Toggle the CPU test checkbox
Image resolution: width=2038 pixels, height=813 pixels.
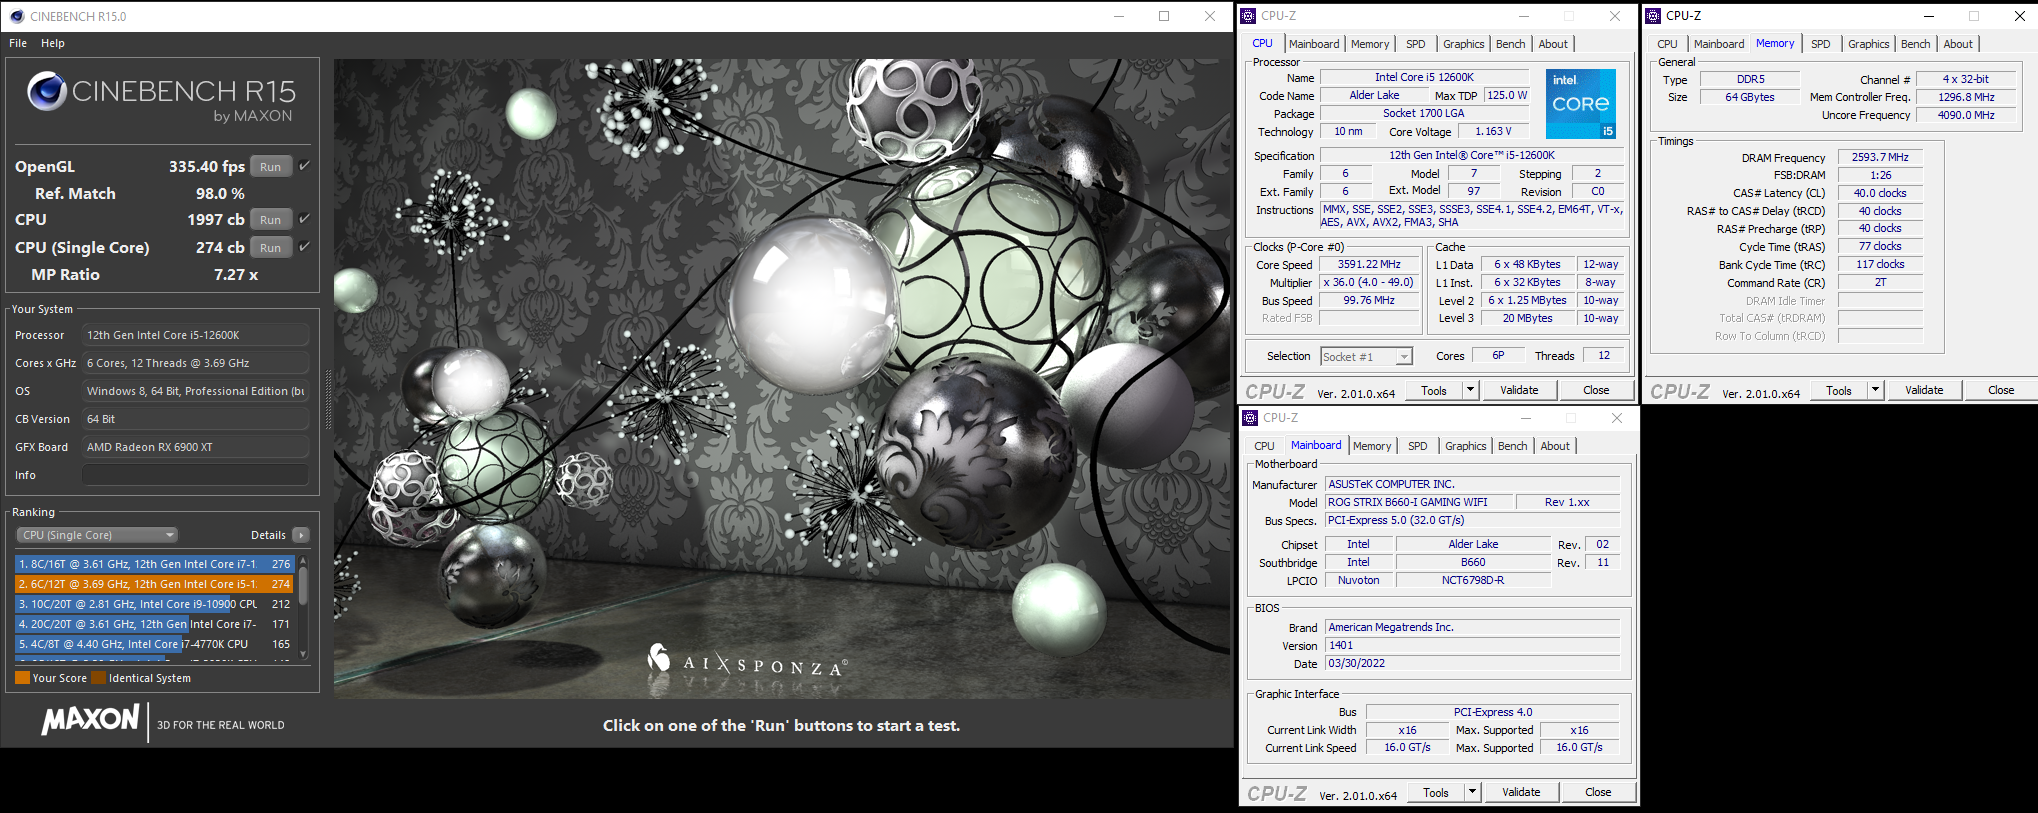click(305, 218)
